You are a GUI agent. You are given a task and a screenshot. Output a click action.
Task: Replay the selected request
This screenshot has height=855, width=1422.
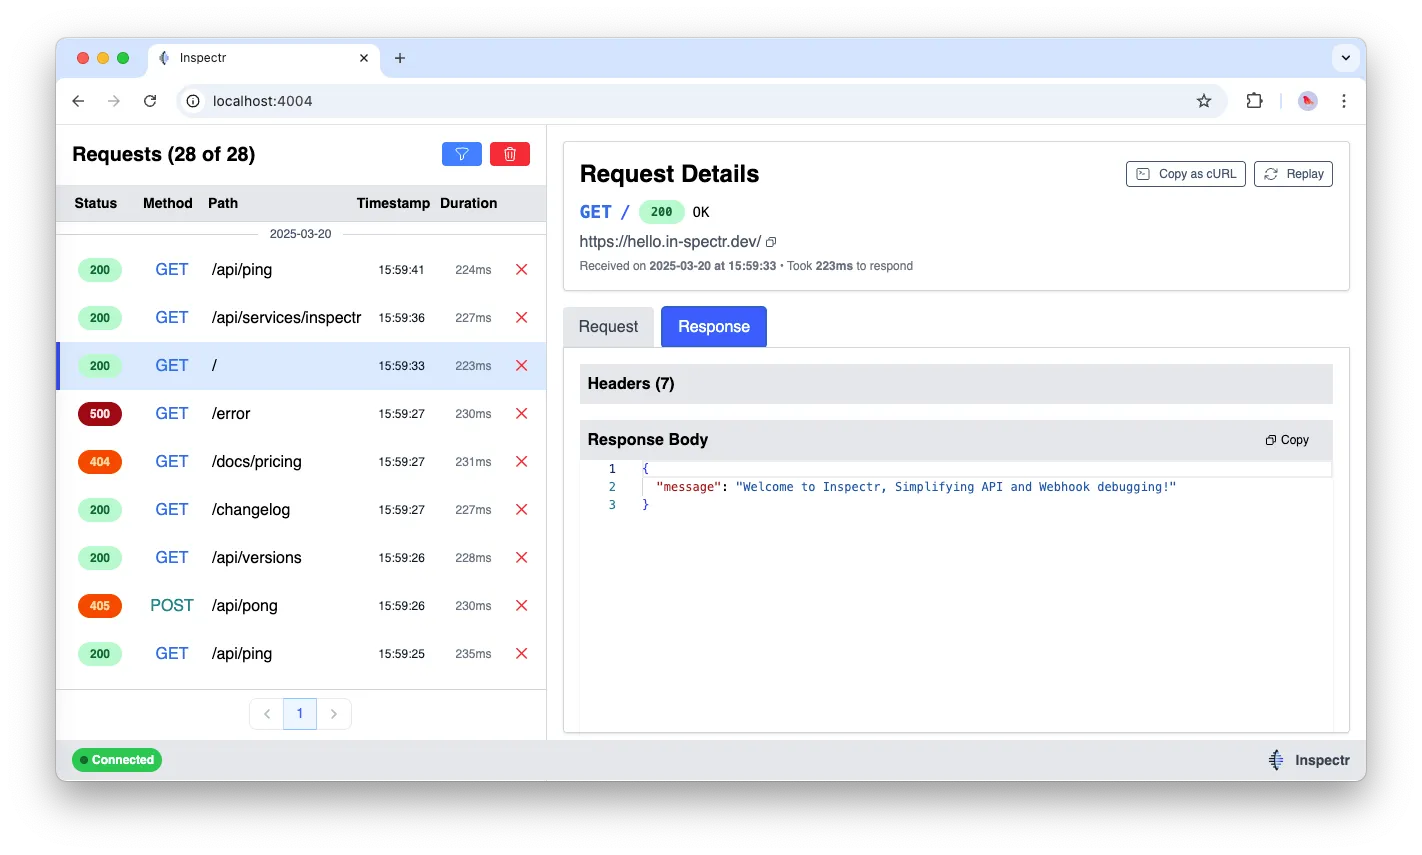tap(1293, 173)
